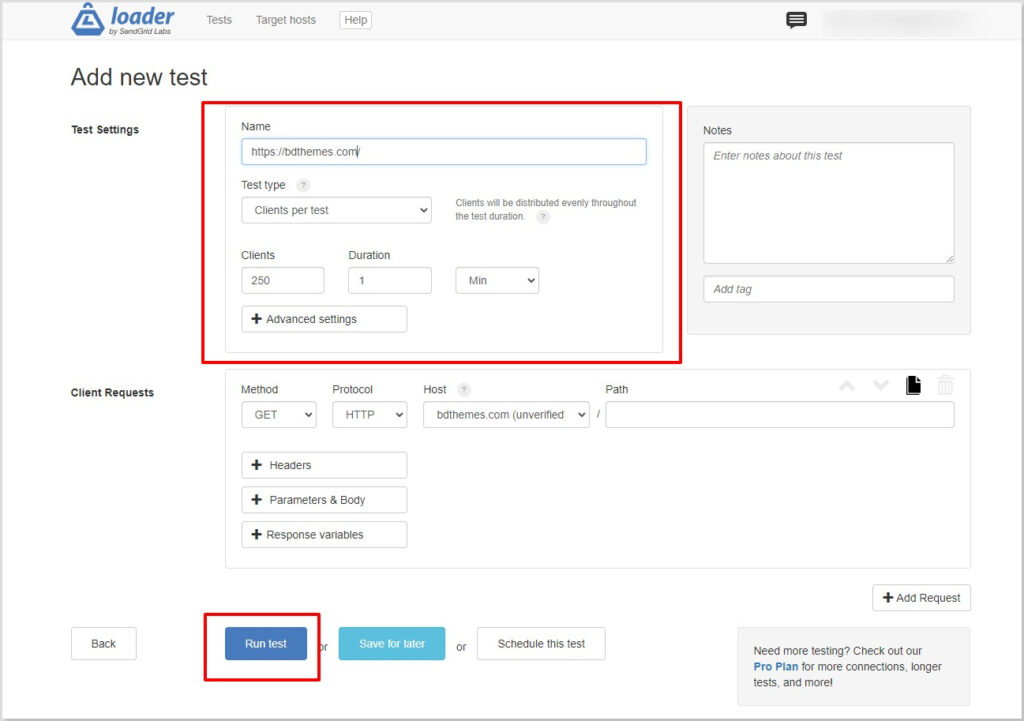
Task: Follow the Pro Plan link
Action: pyautogui.click(x=775, y=667)
